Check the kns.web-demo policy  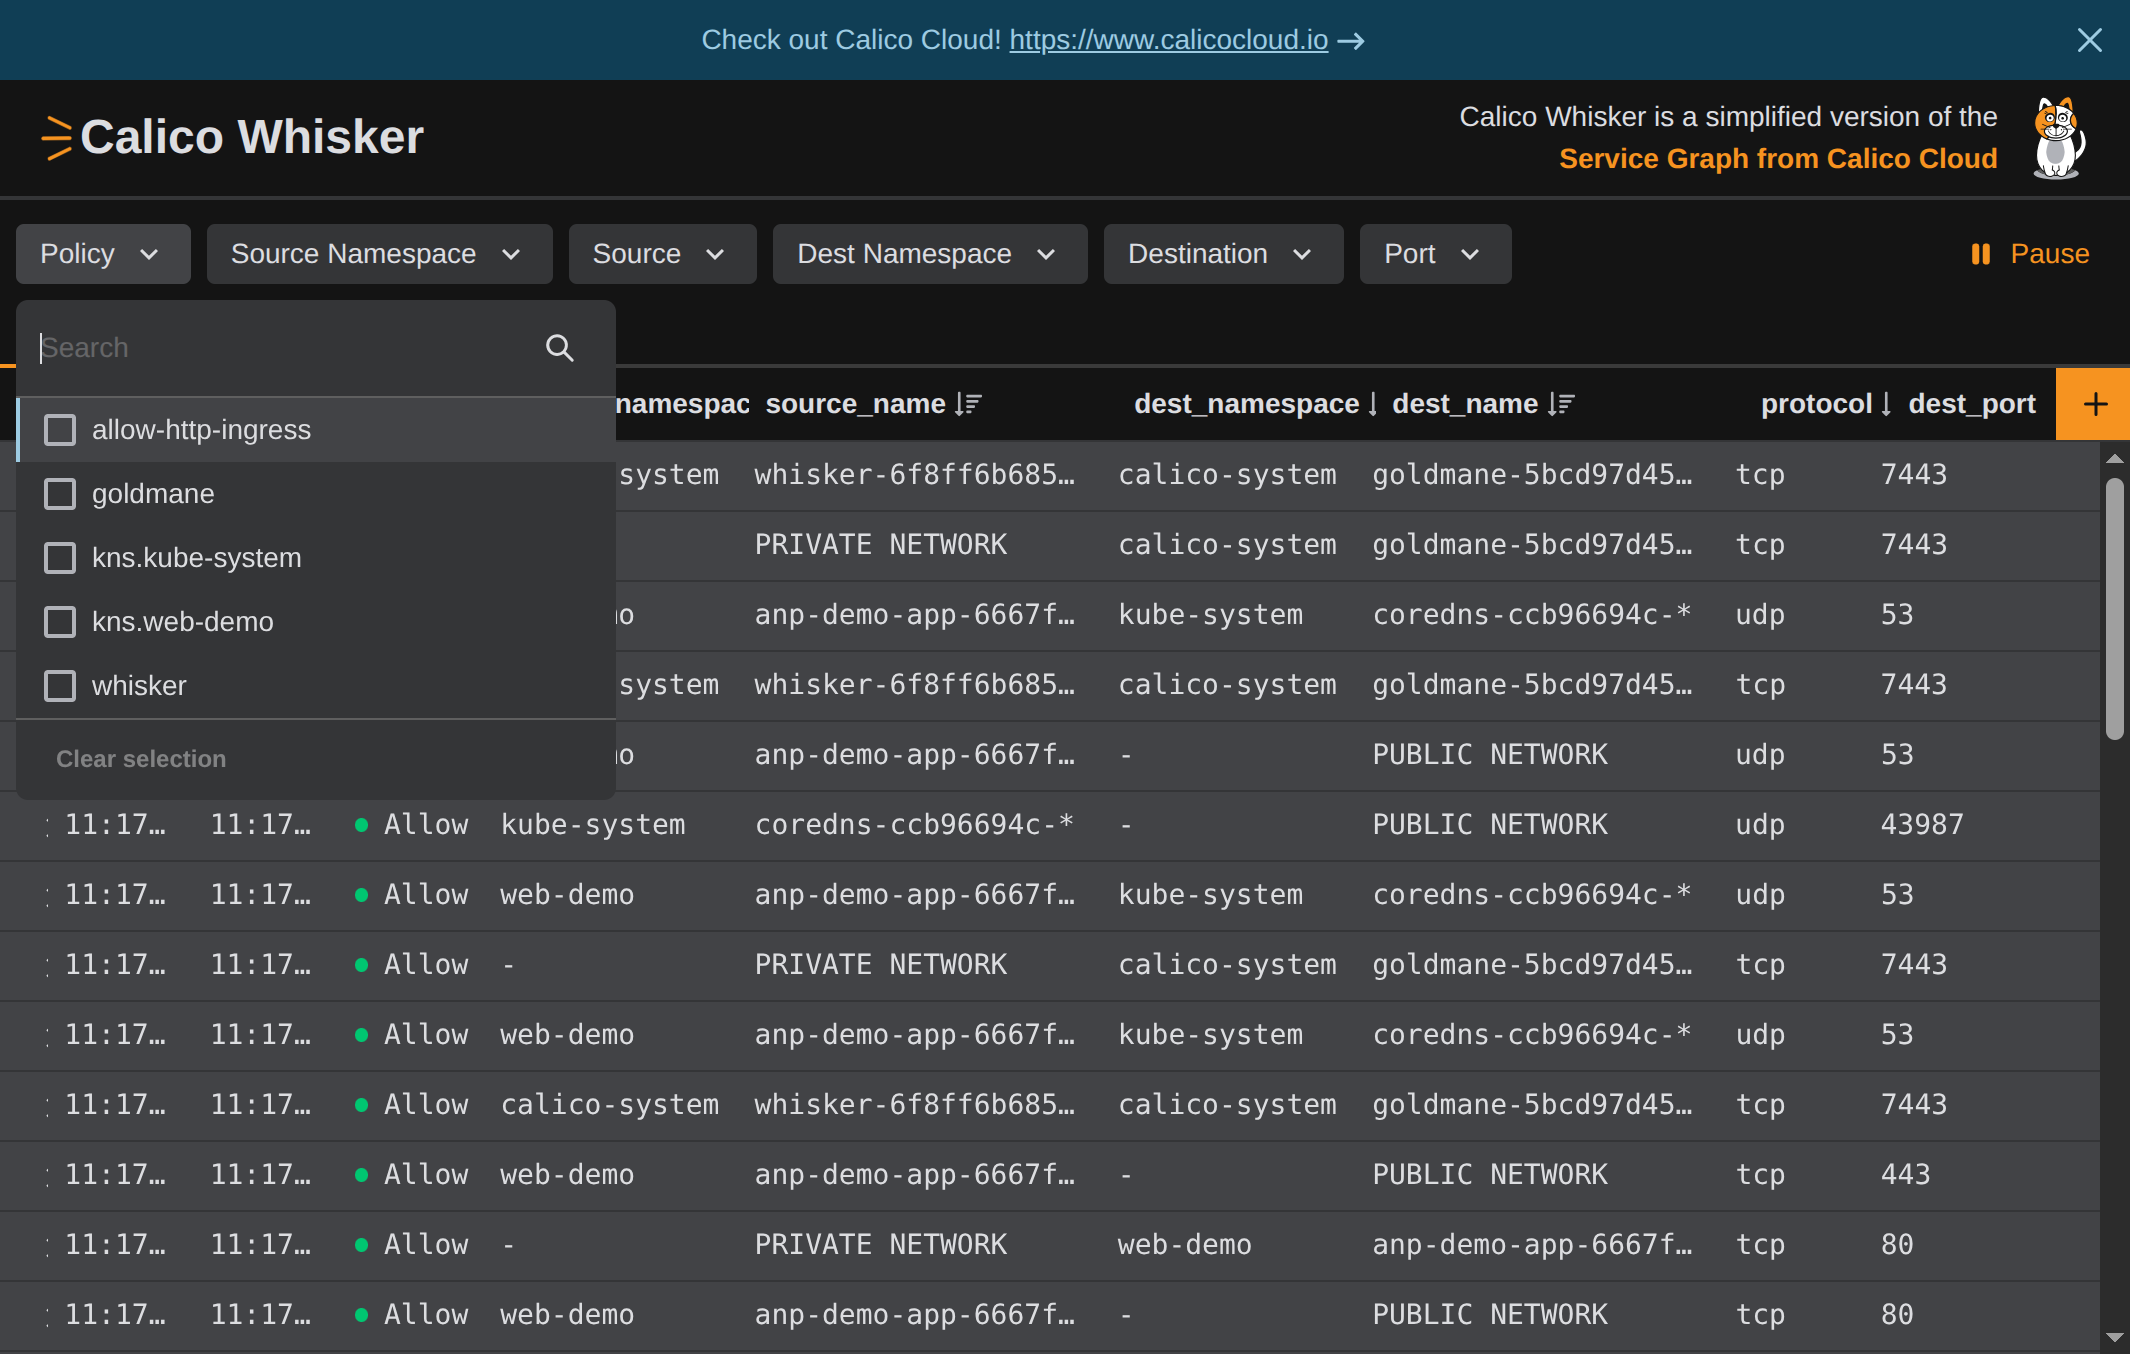60,622
